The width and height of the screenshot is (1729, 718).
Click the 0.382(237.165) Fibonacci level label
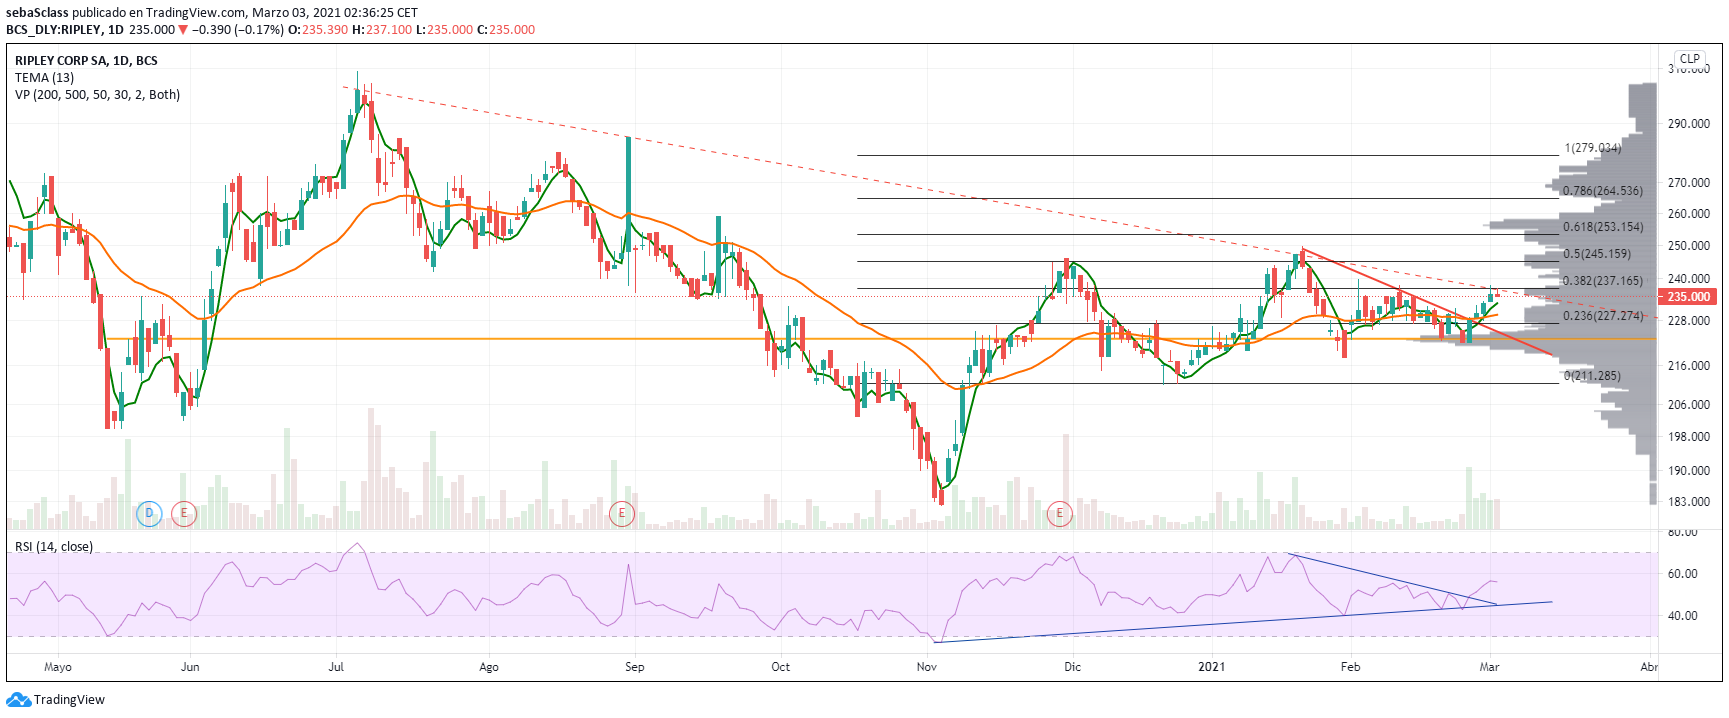coord(1602,281)
